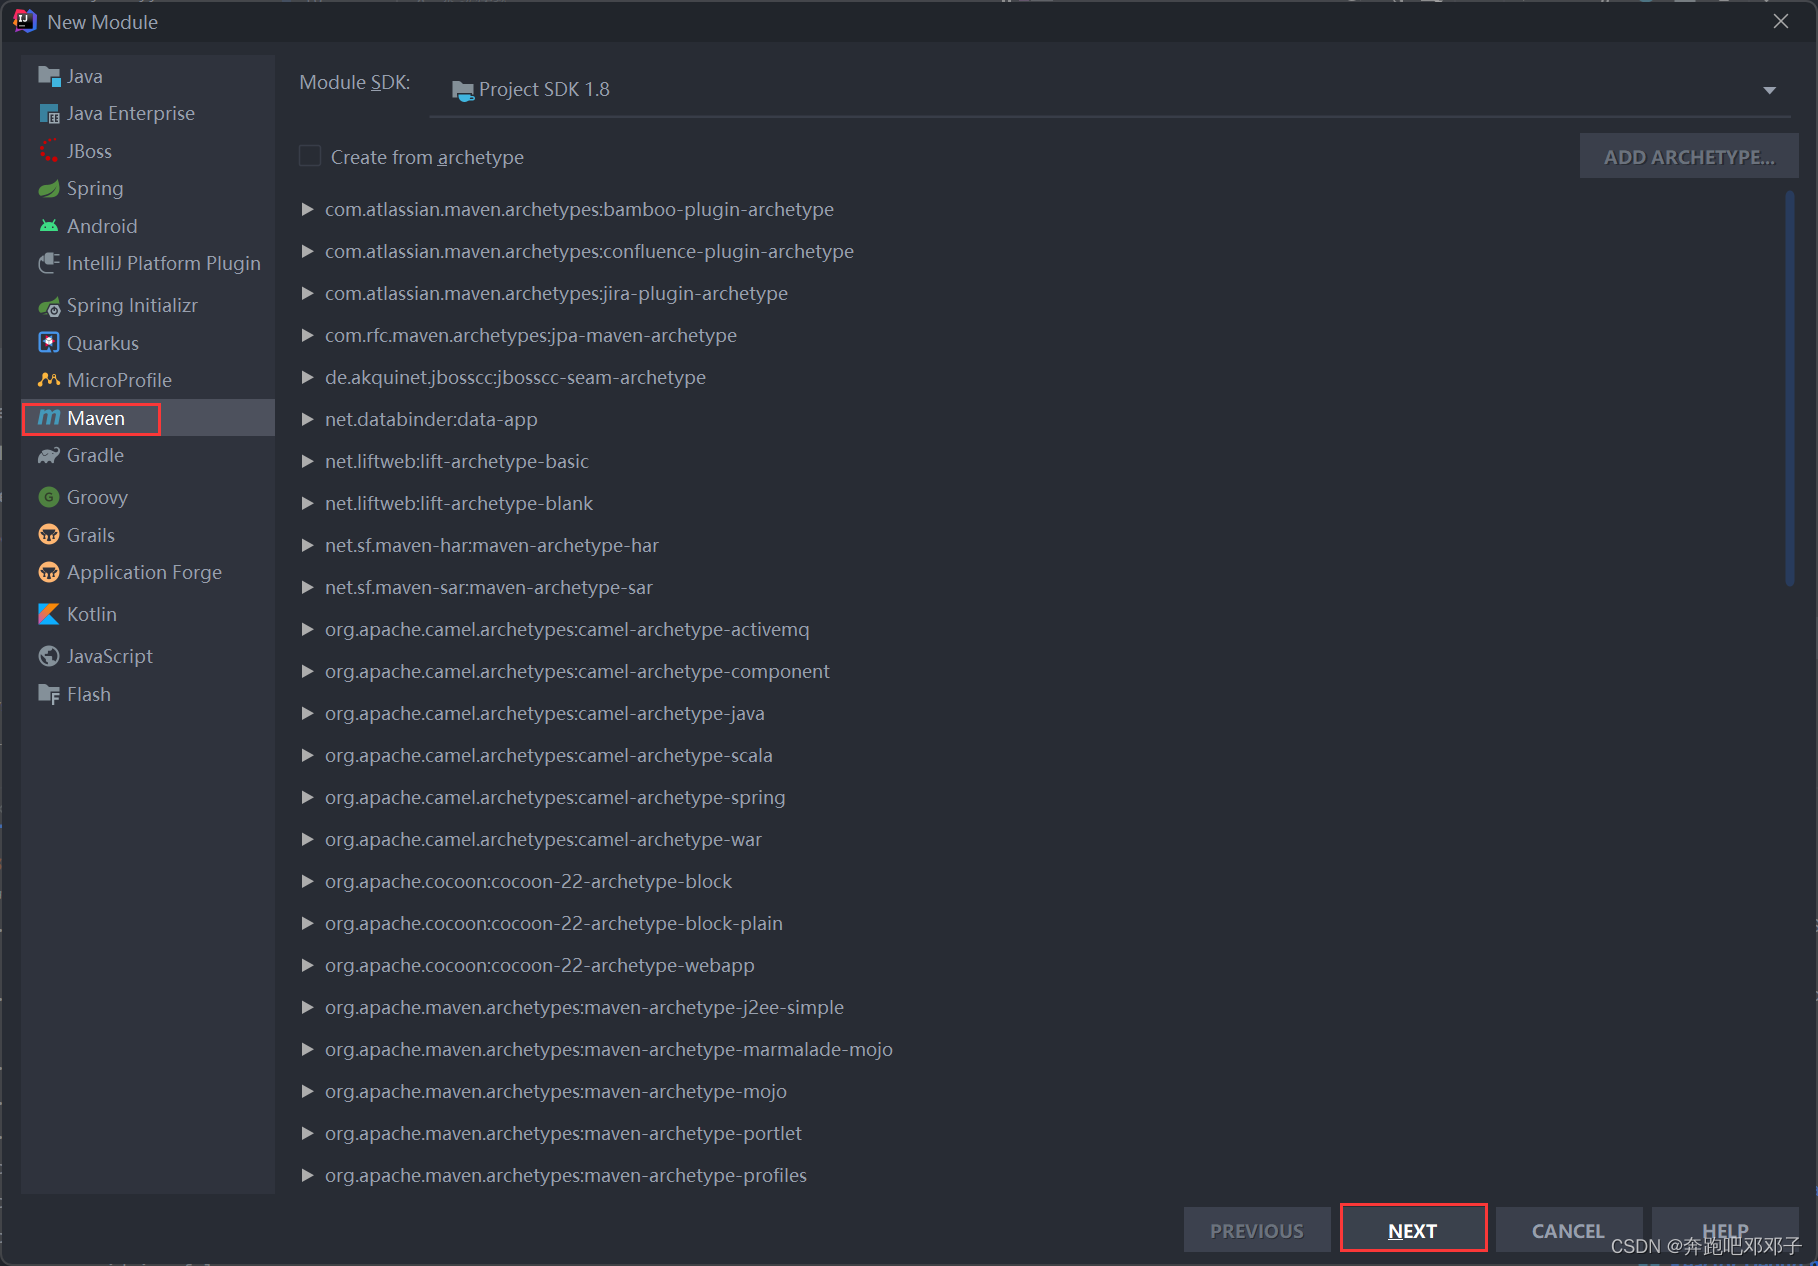The height and width of the screenshot is (1266, 1818).
Task: Select cocoon-22-archetype-webapp entry
Action: point(539,965)
